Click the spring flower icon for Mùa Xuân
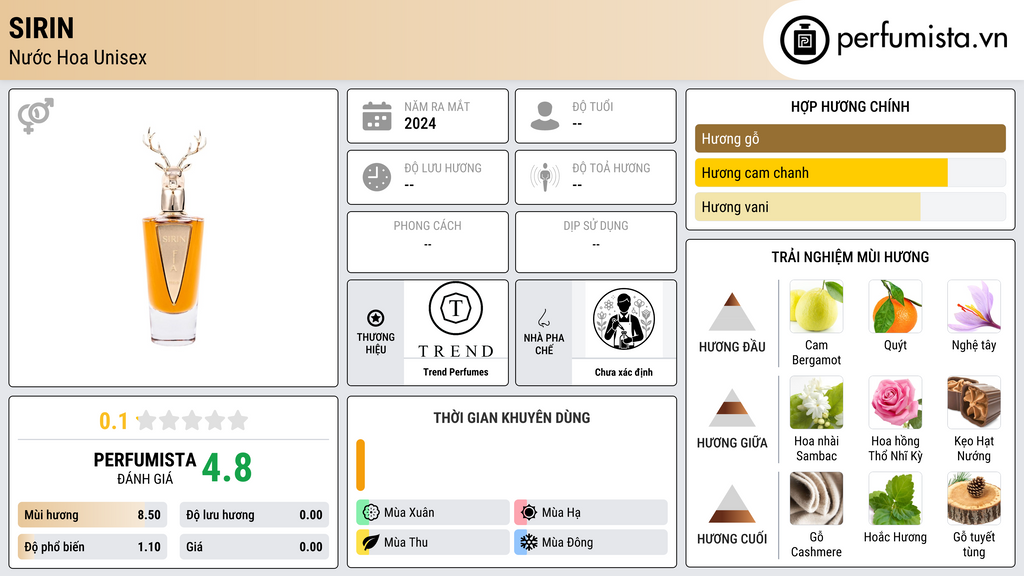Viewport: 1024px width, 576px height. point(371,513)
